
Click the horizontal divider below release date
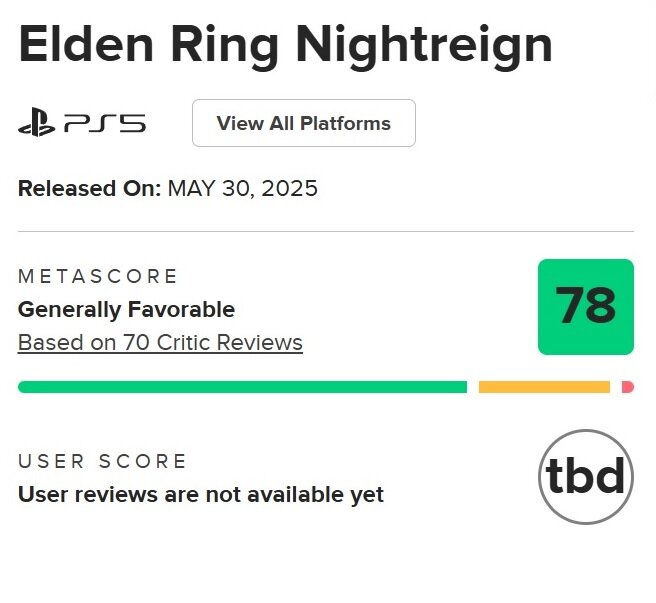326,231
